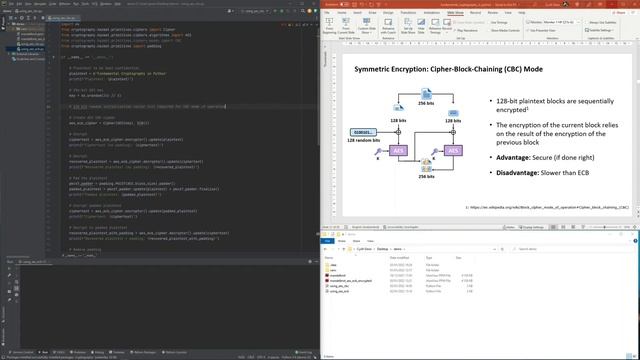640x360 pixels.
Task: Click Run panel settings gear icon
Action: pos(310,262)
